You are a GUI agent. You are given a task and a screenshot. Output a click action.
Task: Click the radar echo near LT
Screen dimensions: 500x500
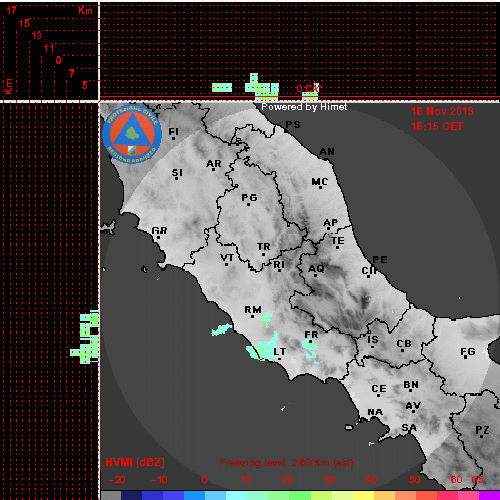pos(263,347)
